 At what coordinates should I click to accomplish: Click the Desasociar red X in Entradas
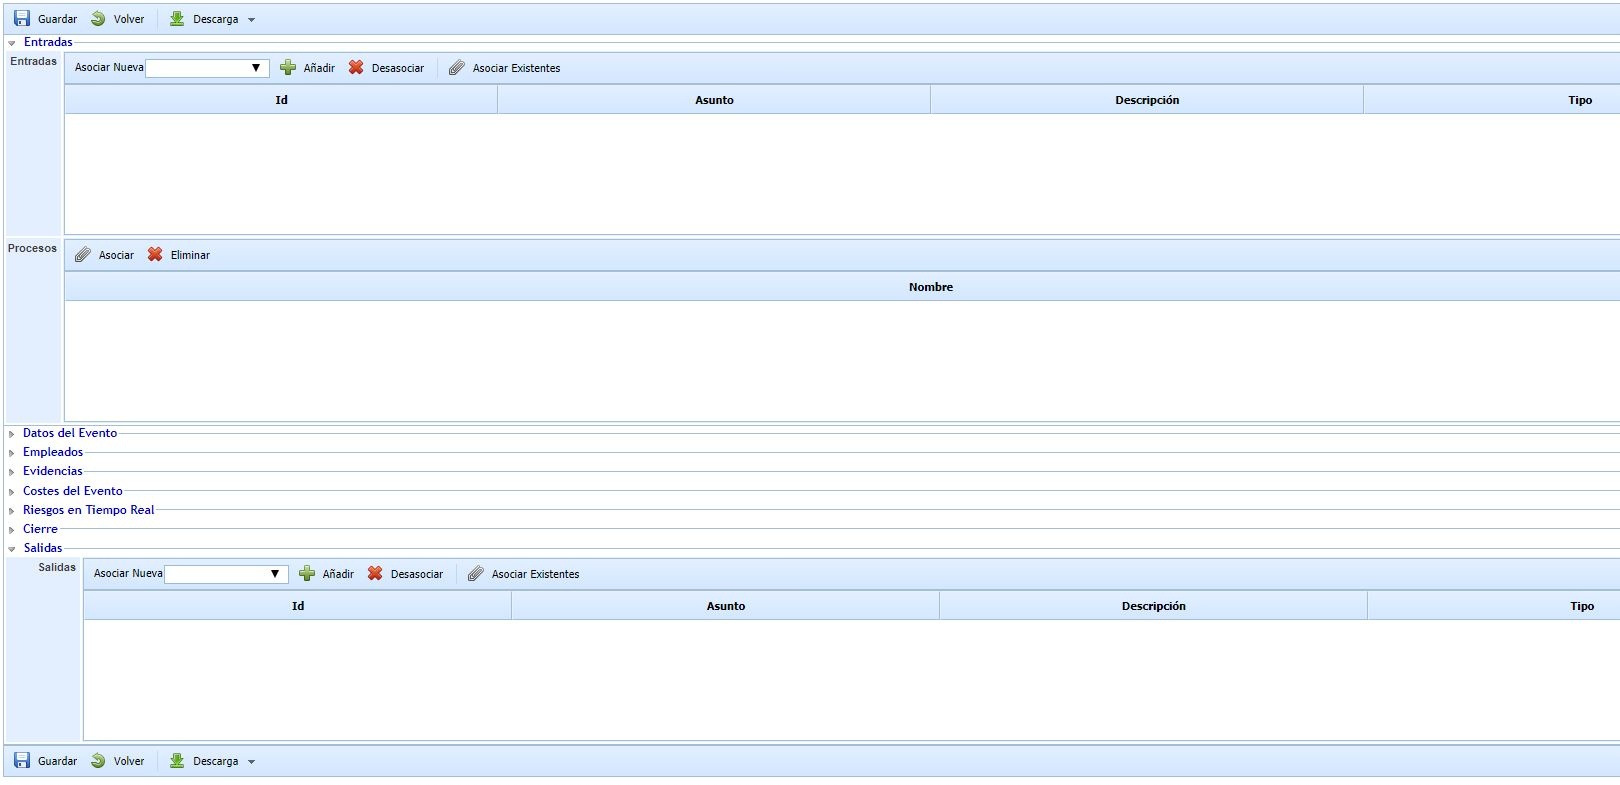[356, 68]
